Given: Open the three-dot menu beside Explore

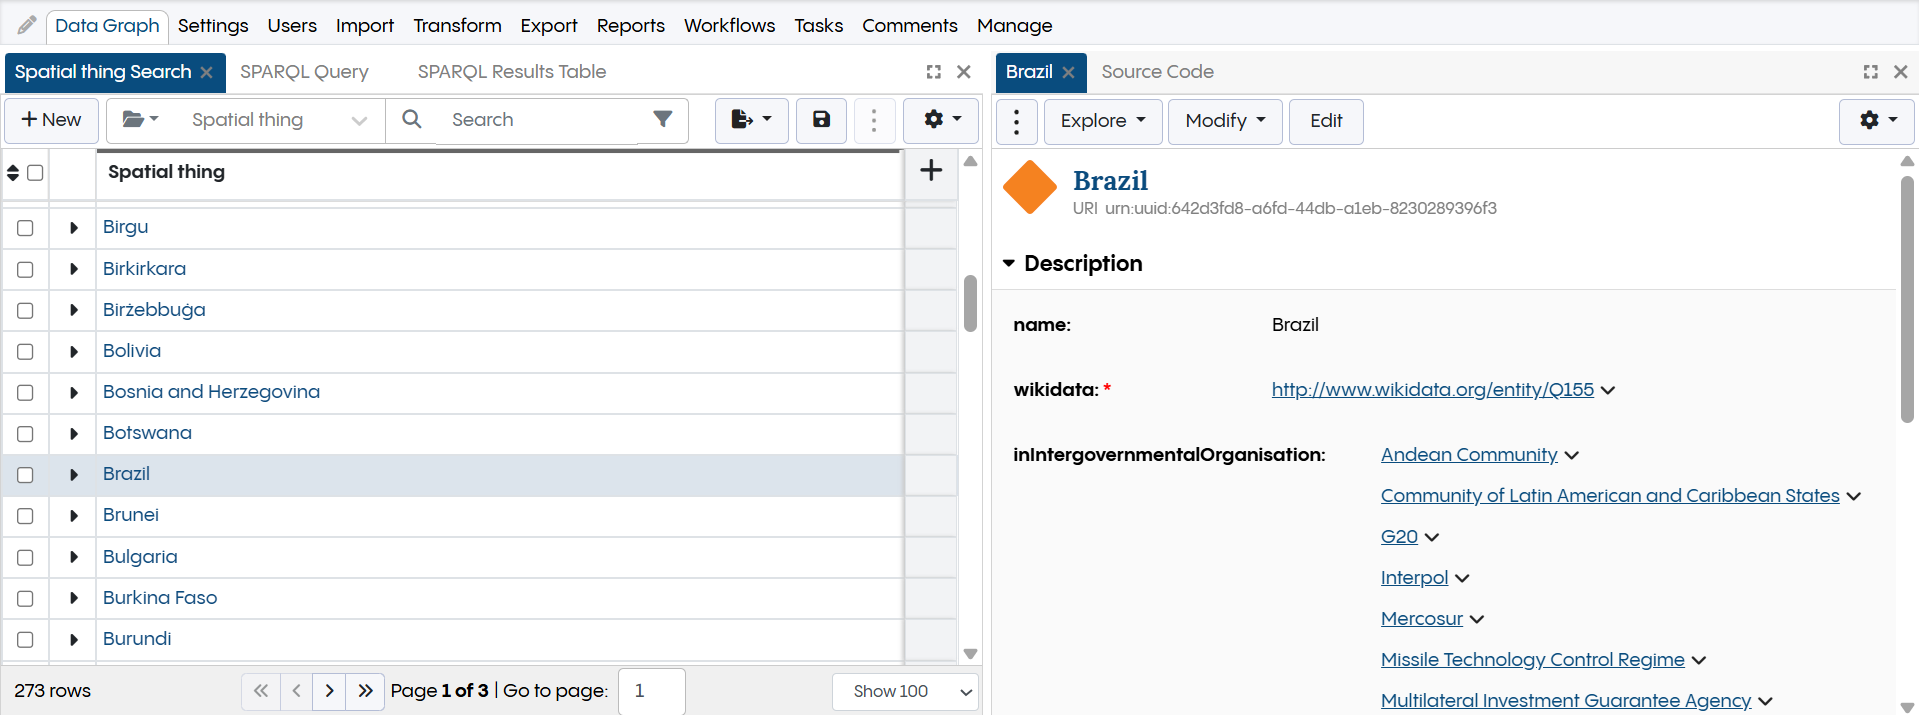Looking at the screenshot, I should 1017,121.
